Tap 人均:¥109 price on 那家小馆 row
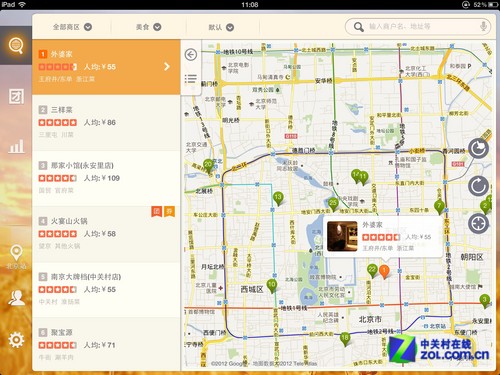The height and width of the screenshot is (375, 500). coord(102,178)
